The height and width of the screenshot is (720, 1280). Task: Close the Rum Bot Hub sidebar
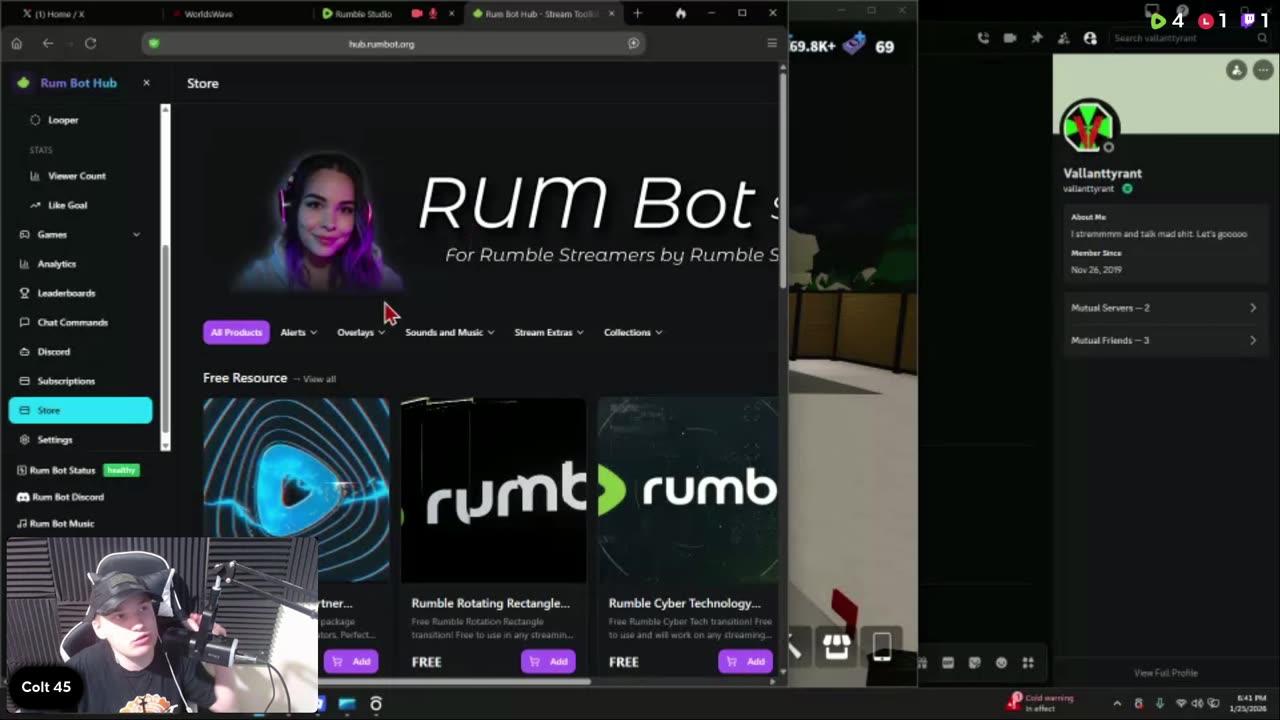(x=146, y=83)
